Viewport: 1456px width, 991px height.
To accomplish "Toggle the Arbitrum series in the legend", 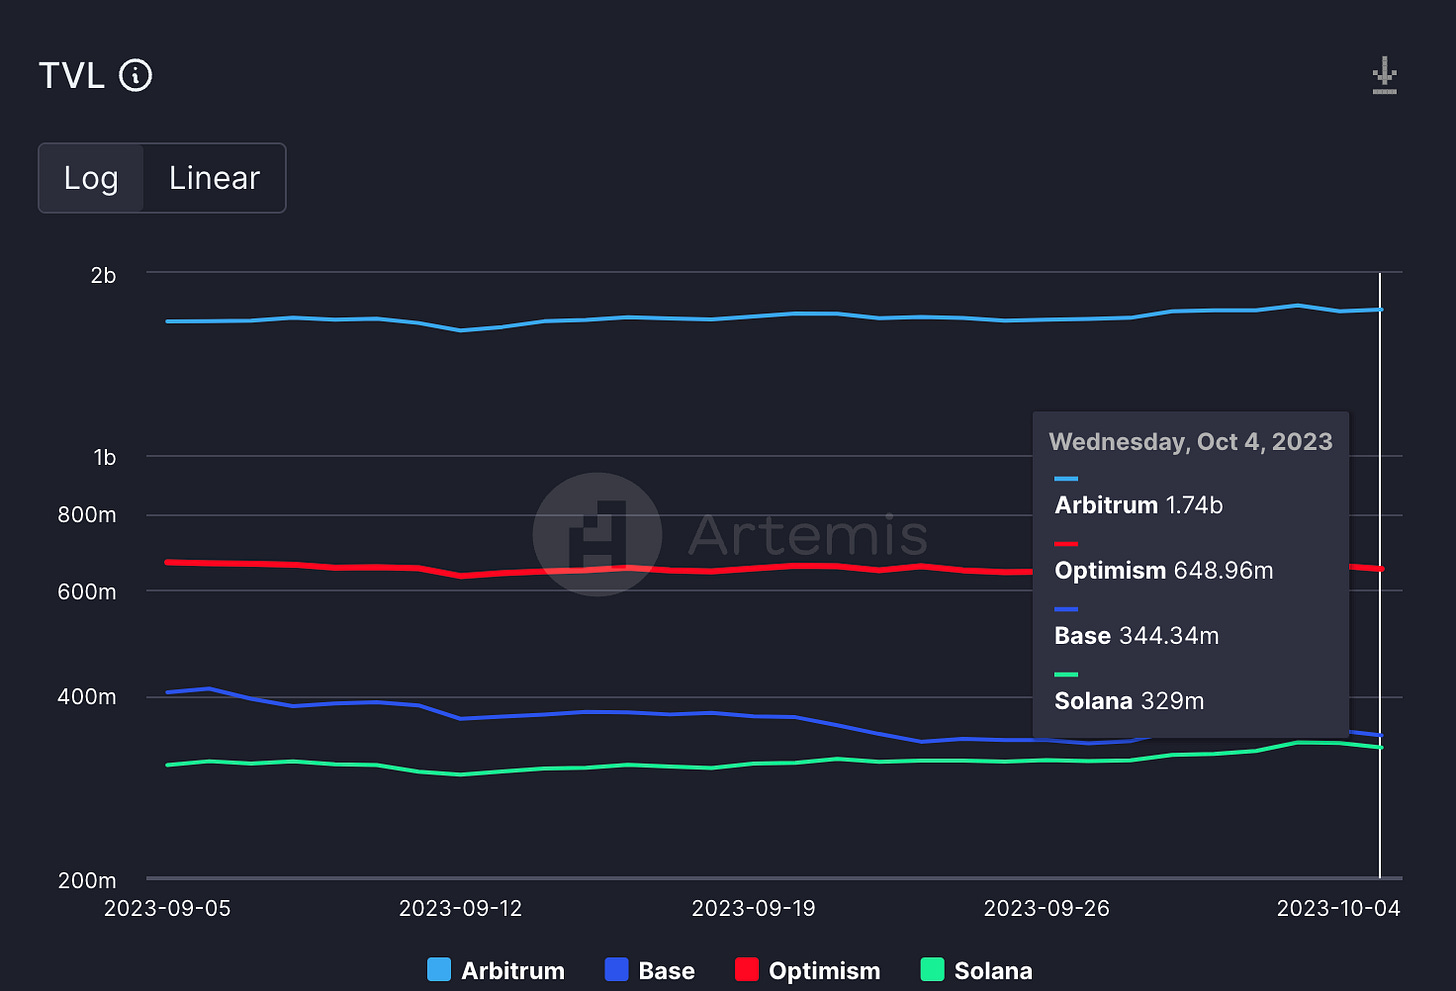I will (496, 970).
